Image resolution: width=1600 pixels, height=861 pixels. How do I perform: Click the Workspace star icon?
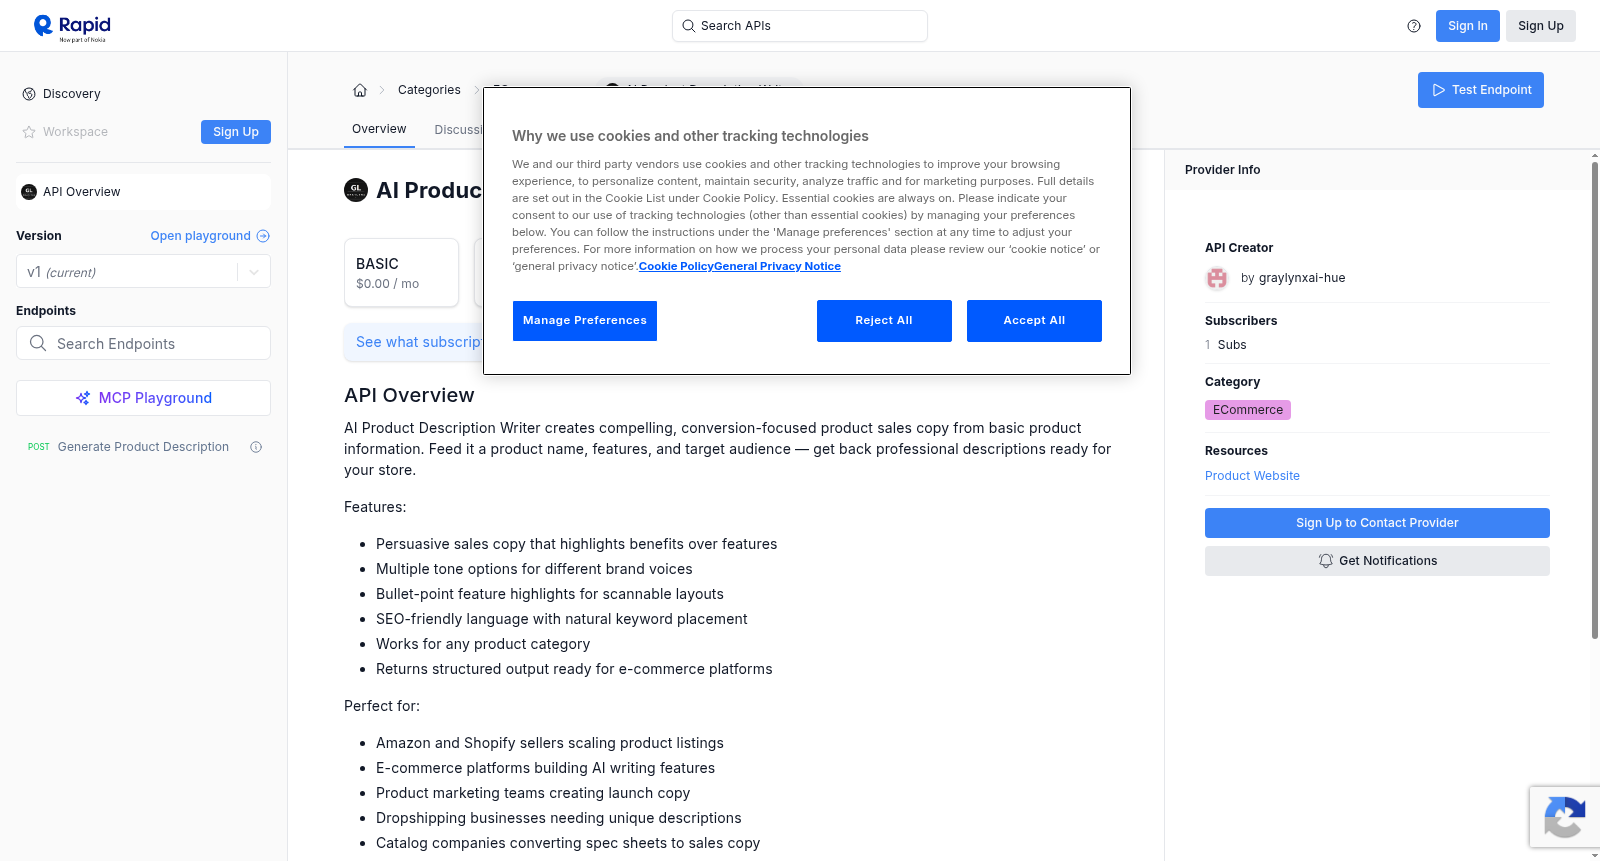pyautogui.click(x=29, y=132)
